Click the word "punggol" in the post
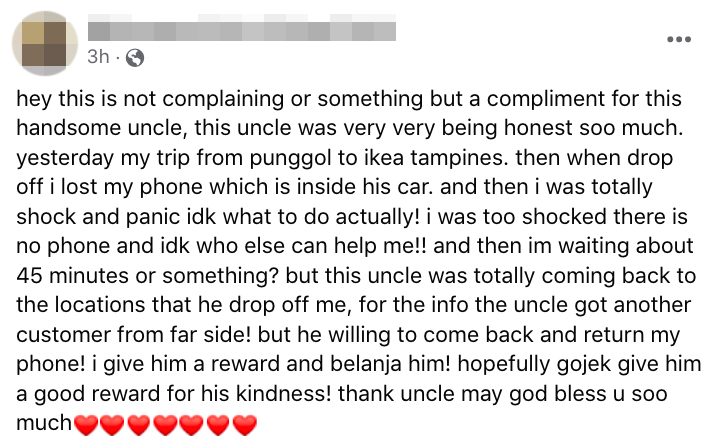725x448 pixels. [289, 156]
